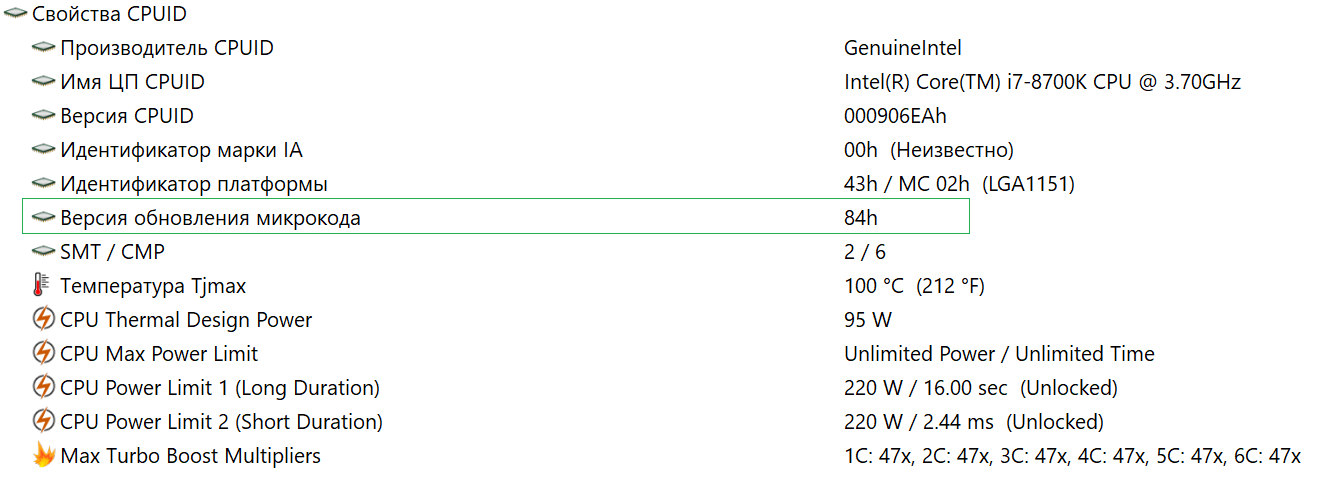
Task: Click the 000906EAh CPUID version value
Action: (x=895, y=116)
